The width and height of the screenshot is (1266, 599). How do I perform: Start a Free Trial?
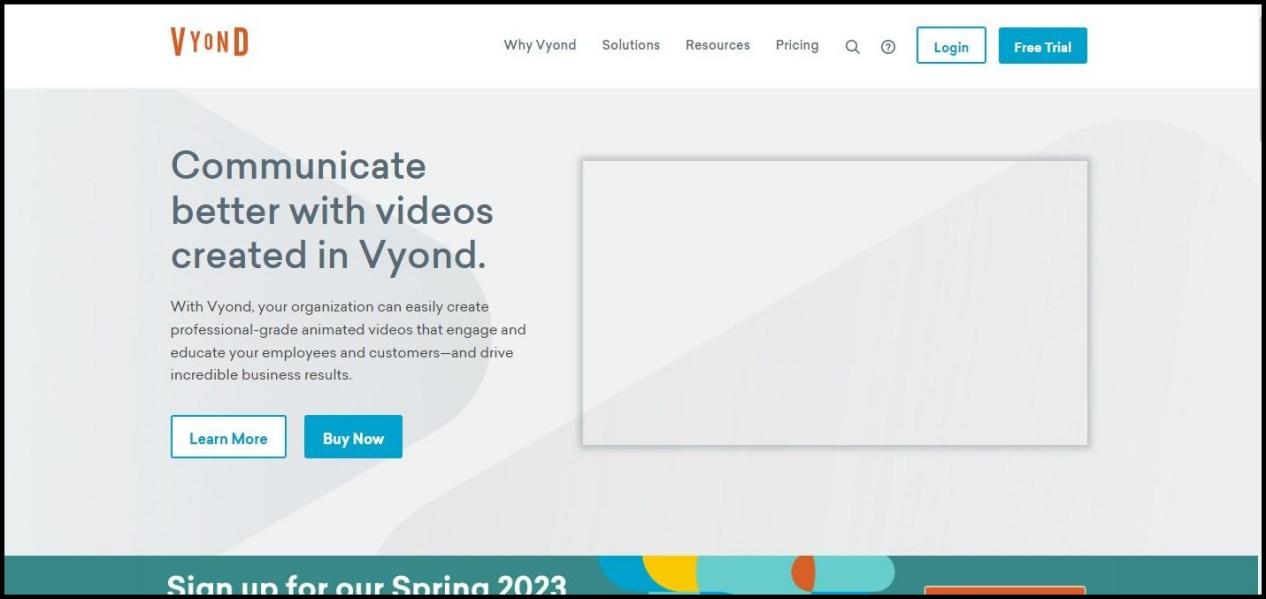1042,46
